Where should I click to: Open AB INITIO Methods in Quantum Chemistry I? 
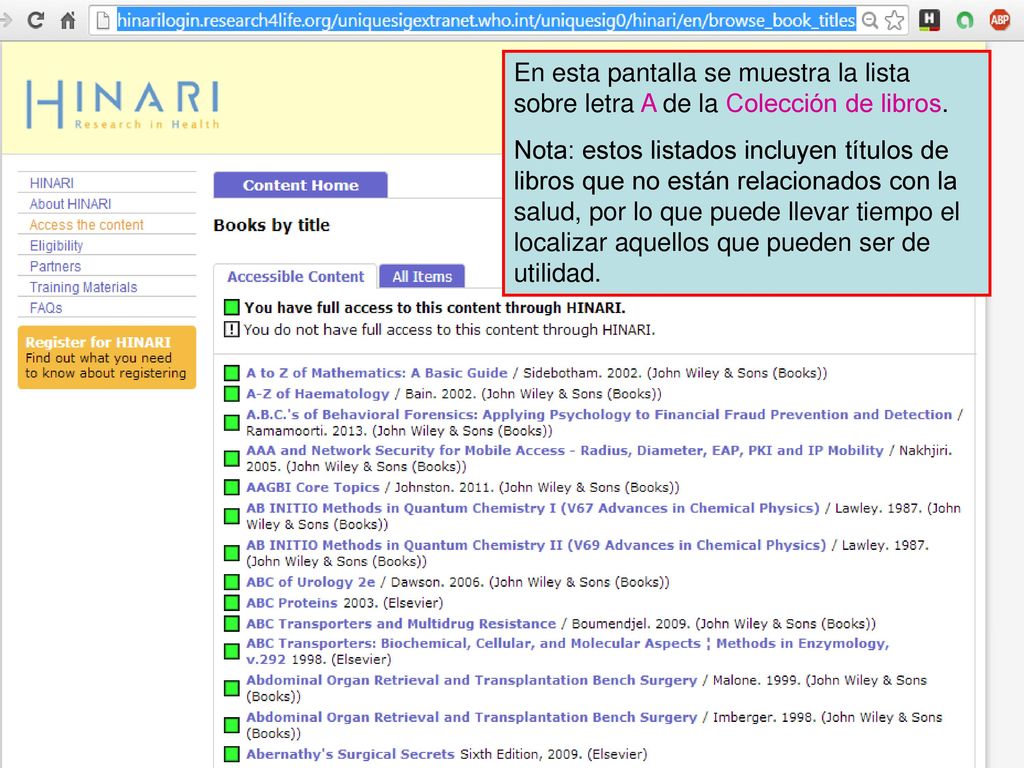(x=533, y=507)
